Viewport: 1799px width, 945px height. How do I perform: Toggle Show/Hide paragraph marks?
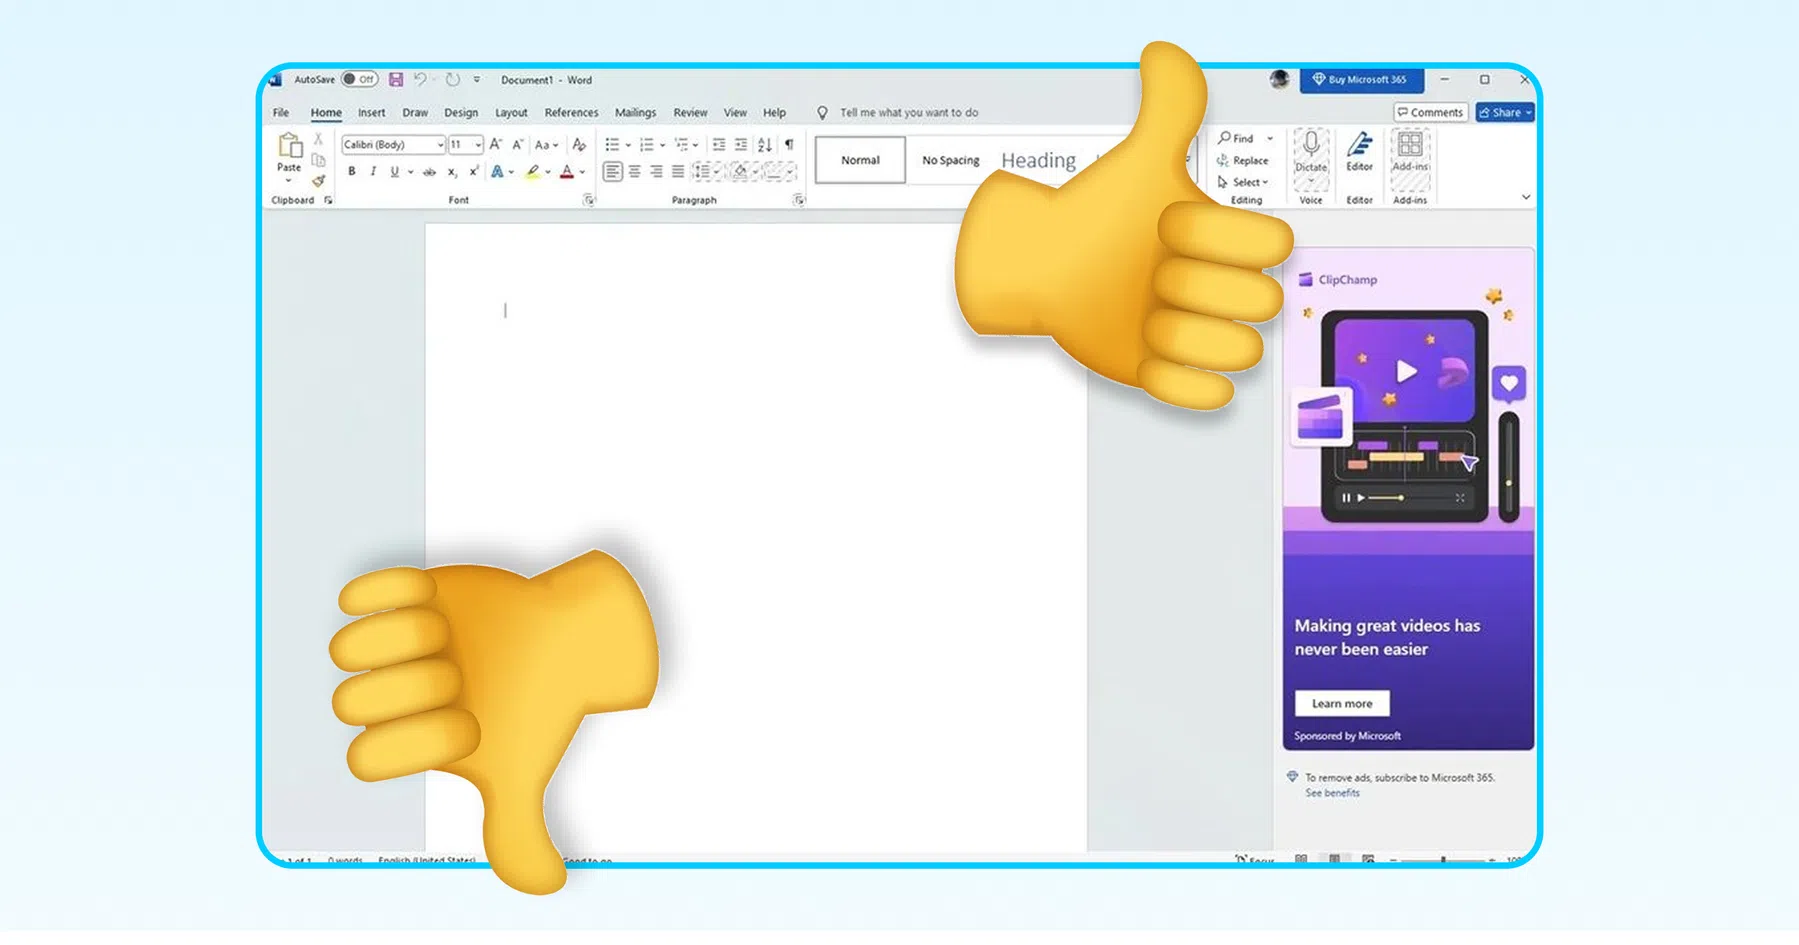[x=789, y=145]
